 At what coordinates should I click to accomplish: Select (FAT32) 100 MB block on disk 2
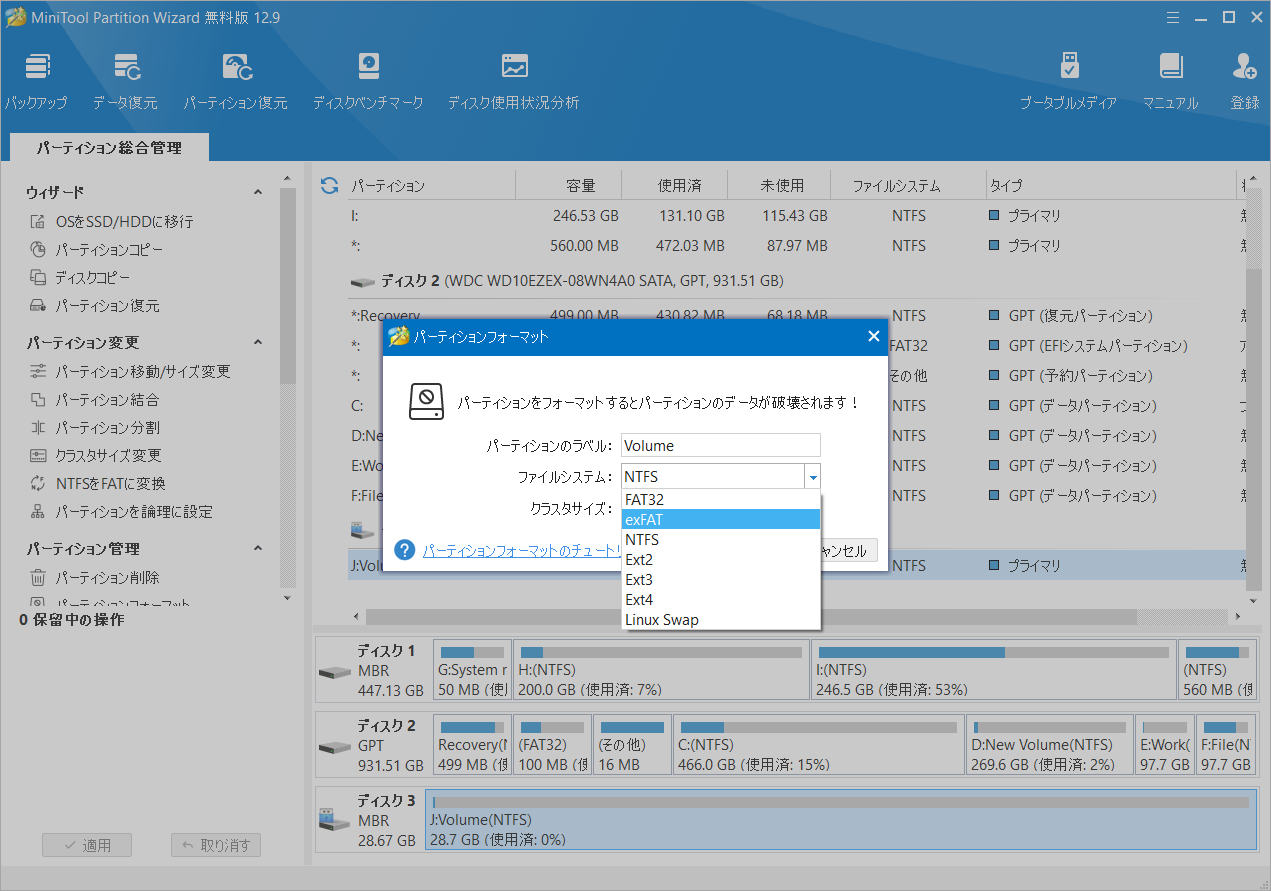tap(552, 745)
